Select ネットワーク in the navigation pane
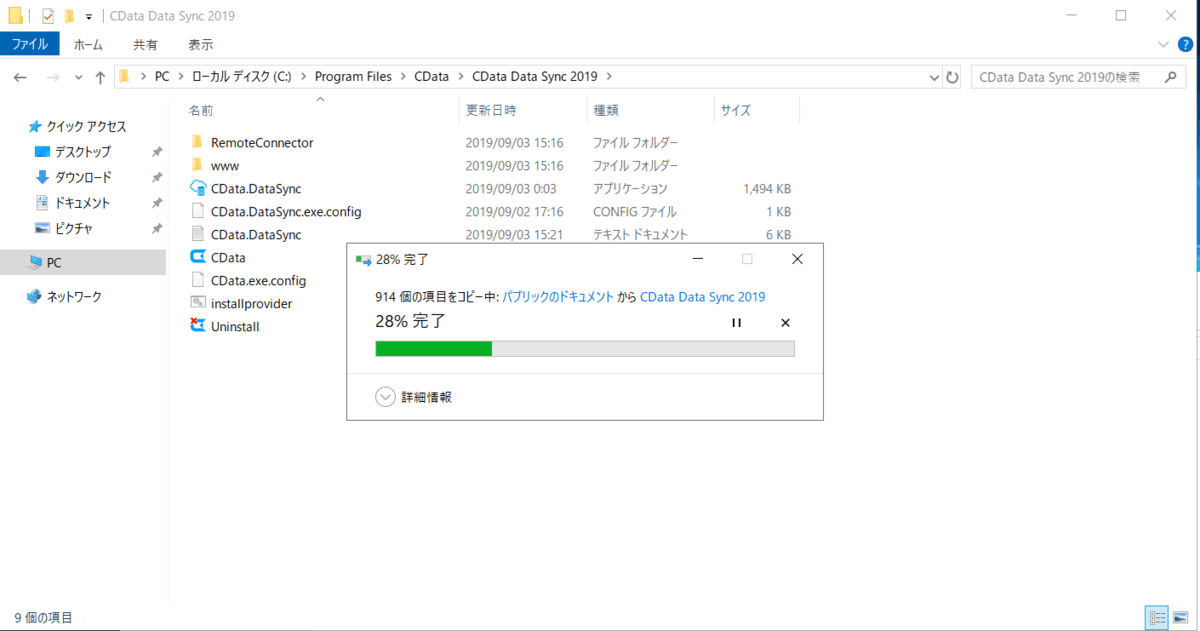 point(74,297)
